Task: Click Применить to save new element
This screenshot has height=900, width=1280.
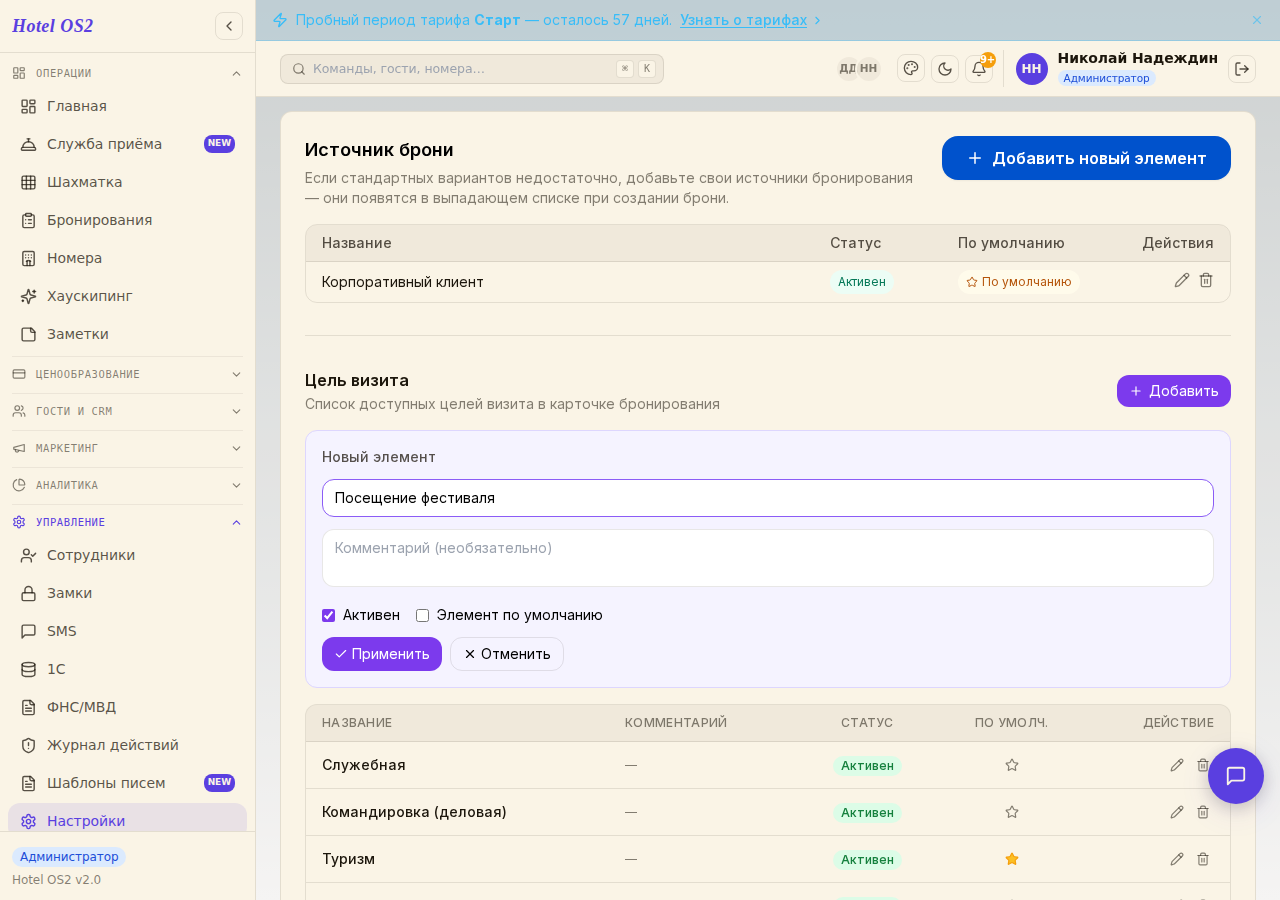Action: pyautogui.click(x=382, y=654)
